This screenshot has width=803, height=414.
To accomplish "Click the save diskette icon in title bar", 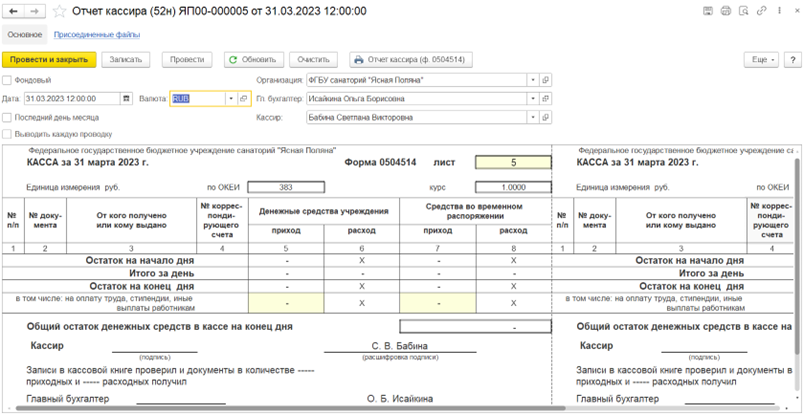I will (708, 11).
